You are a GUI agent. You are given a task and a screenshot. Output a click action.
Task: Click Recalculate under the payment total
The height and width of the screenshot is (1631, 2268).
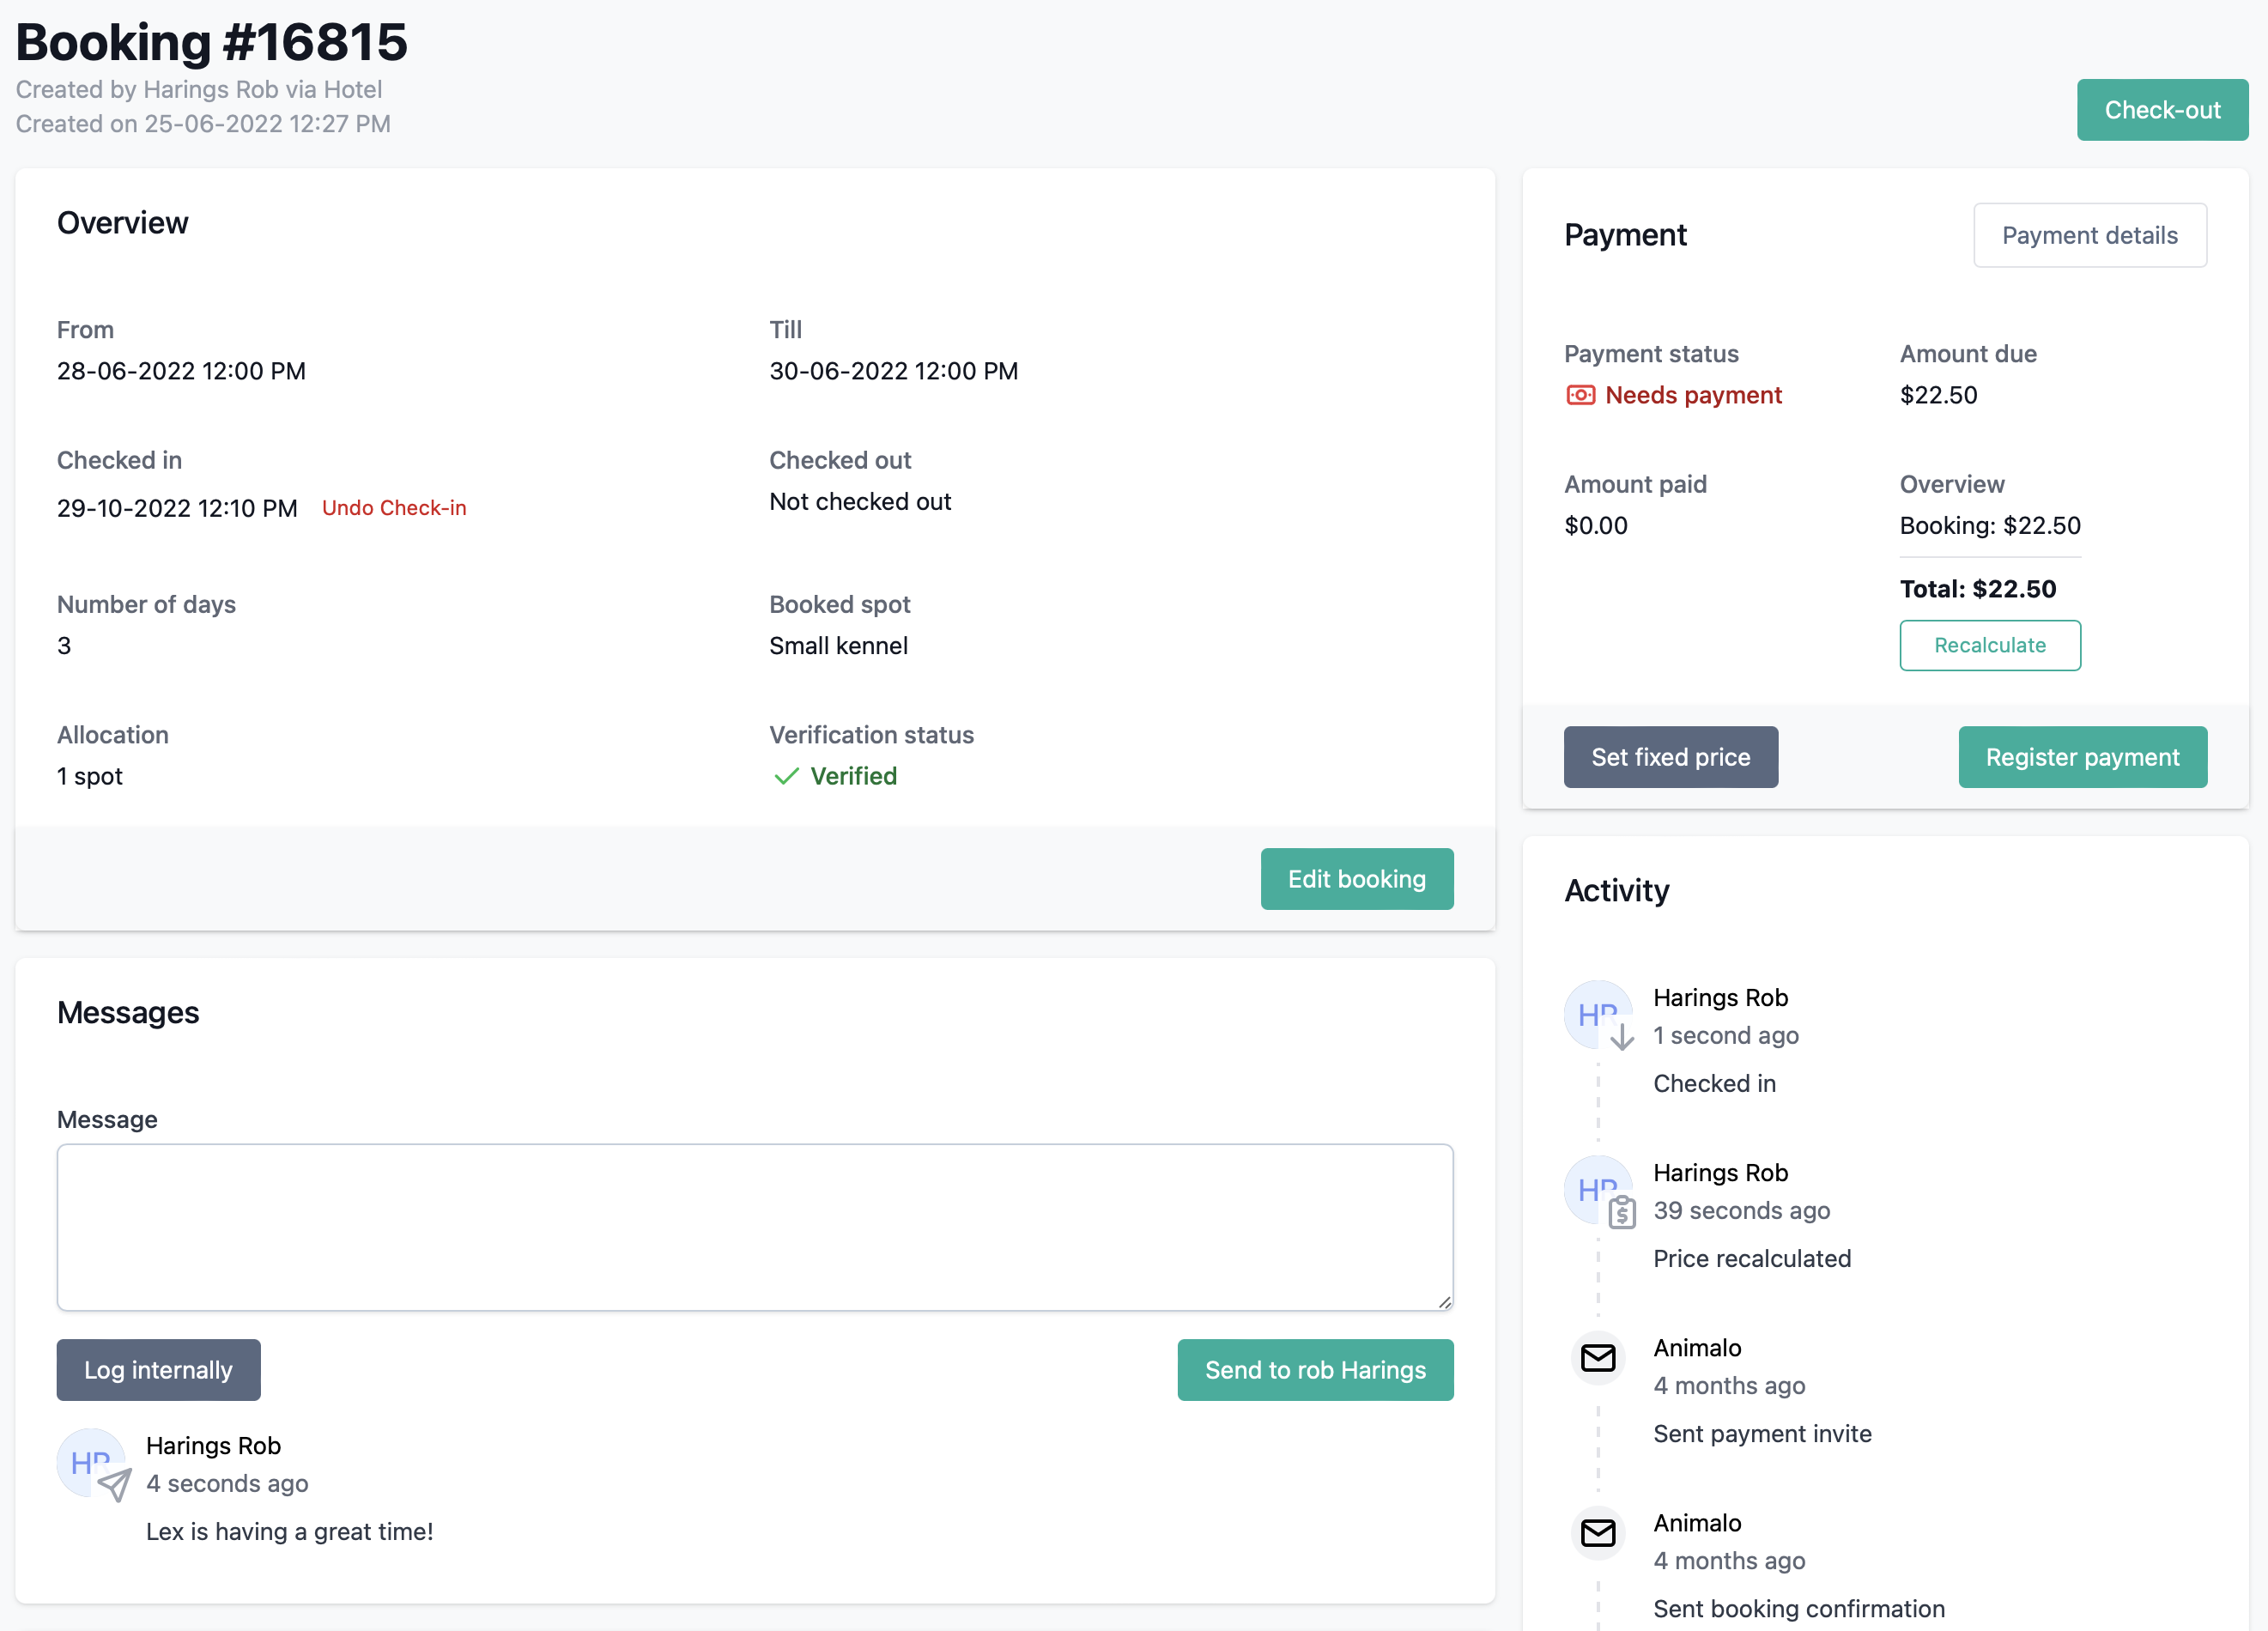[x=1990, y=645]
